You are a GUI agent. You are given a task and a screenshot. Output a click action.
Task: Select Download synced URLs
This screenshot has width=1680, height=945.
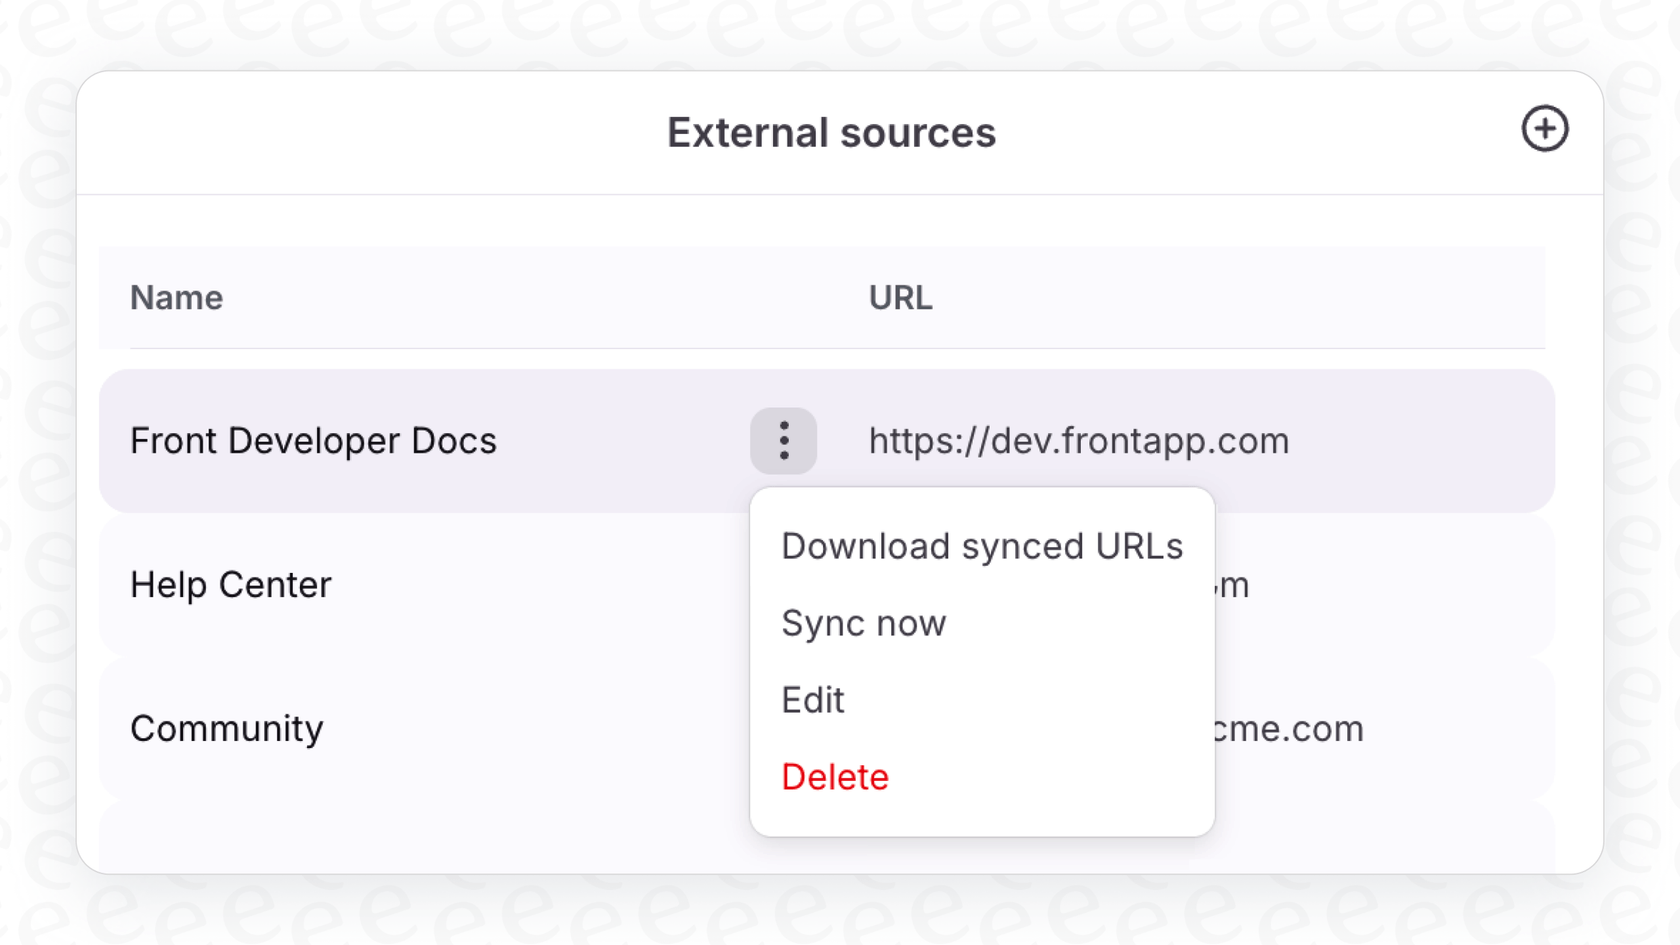coord(981,546)
